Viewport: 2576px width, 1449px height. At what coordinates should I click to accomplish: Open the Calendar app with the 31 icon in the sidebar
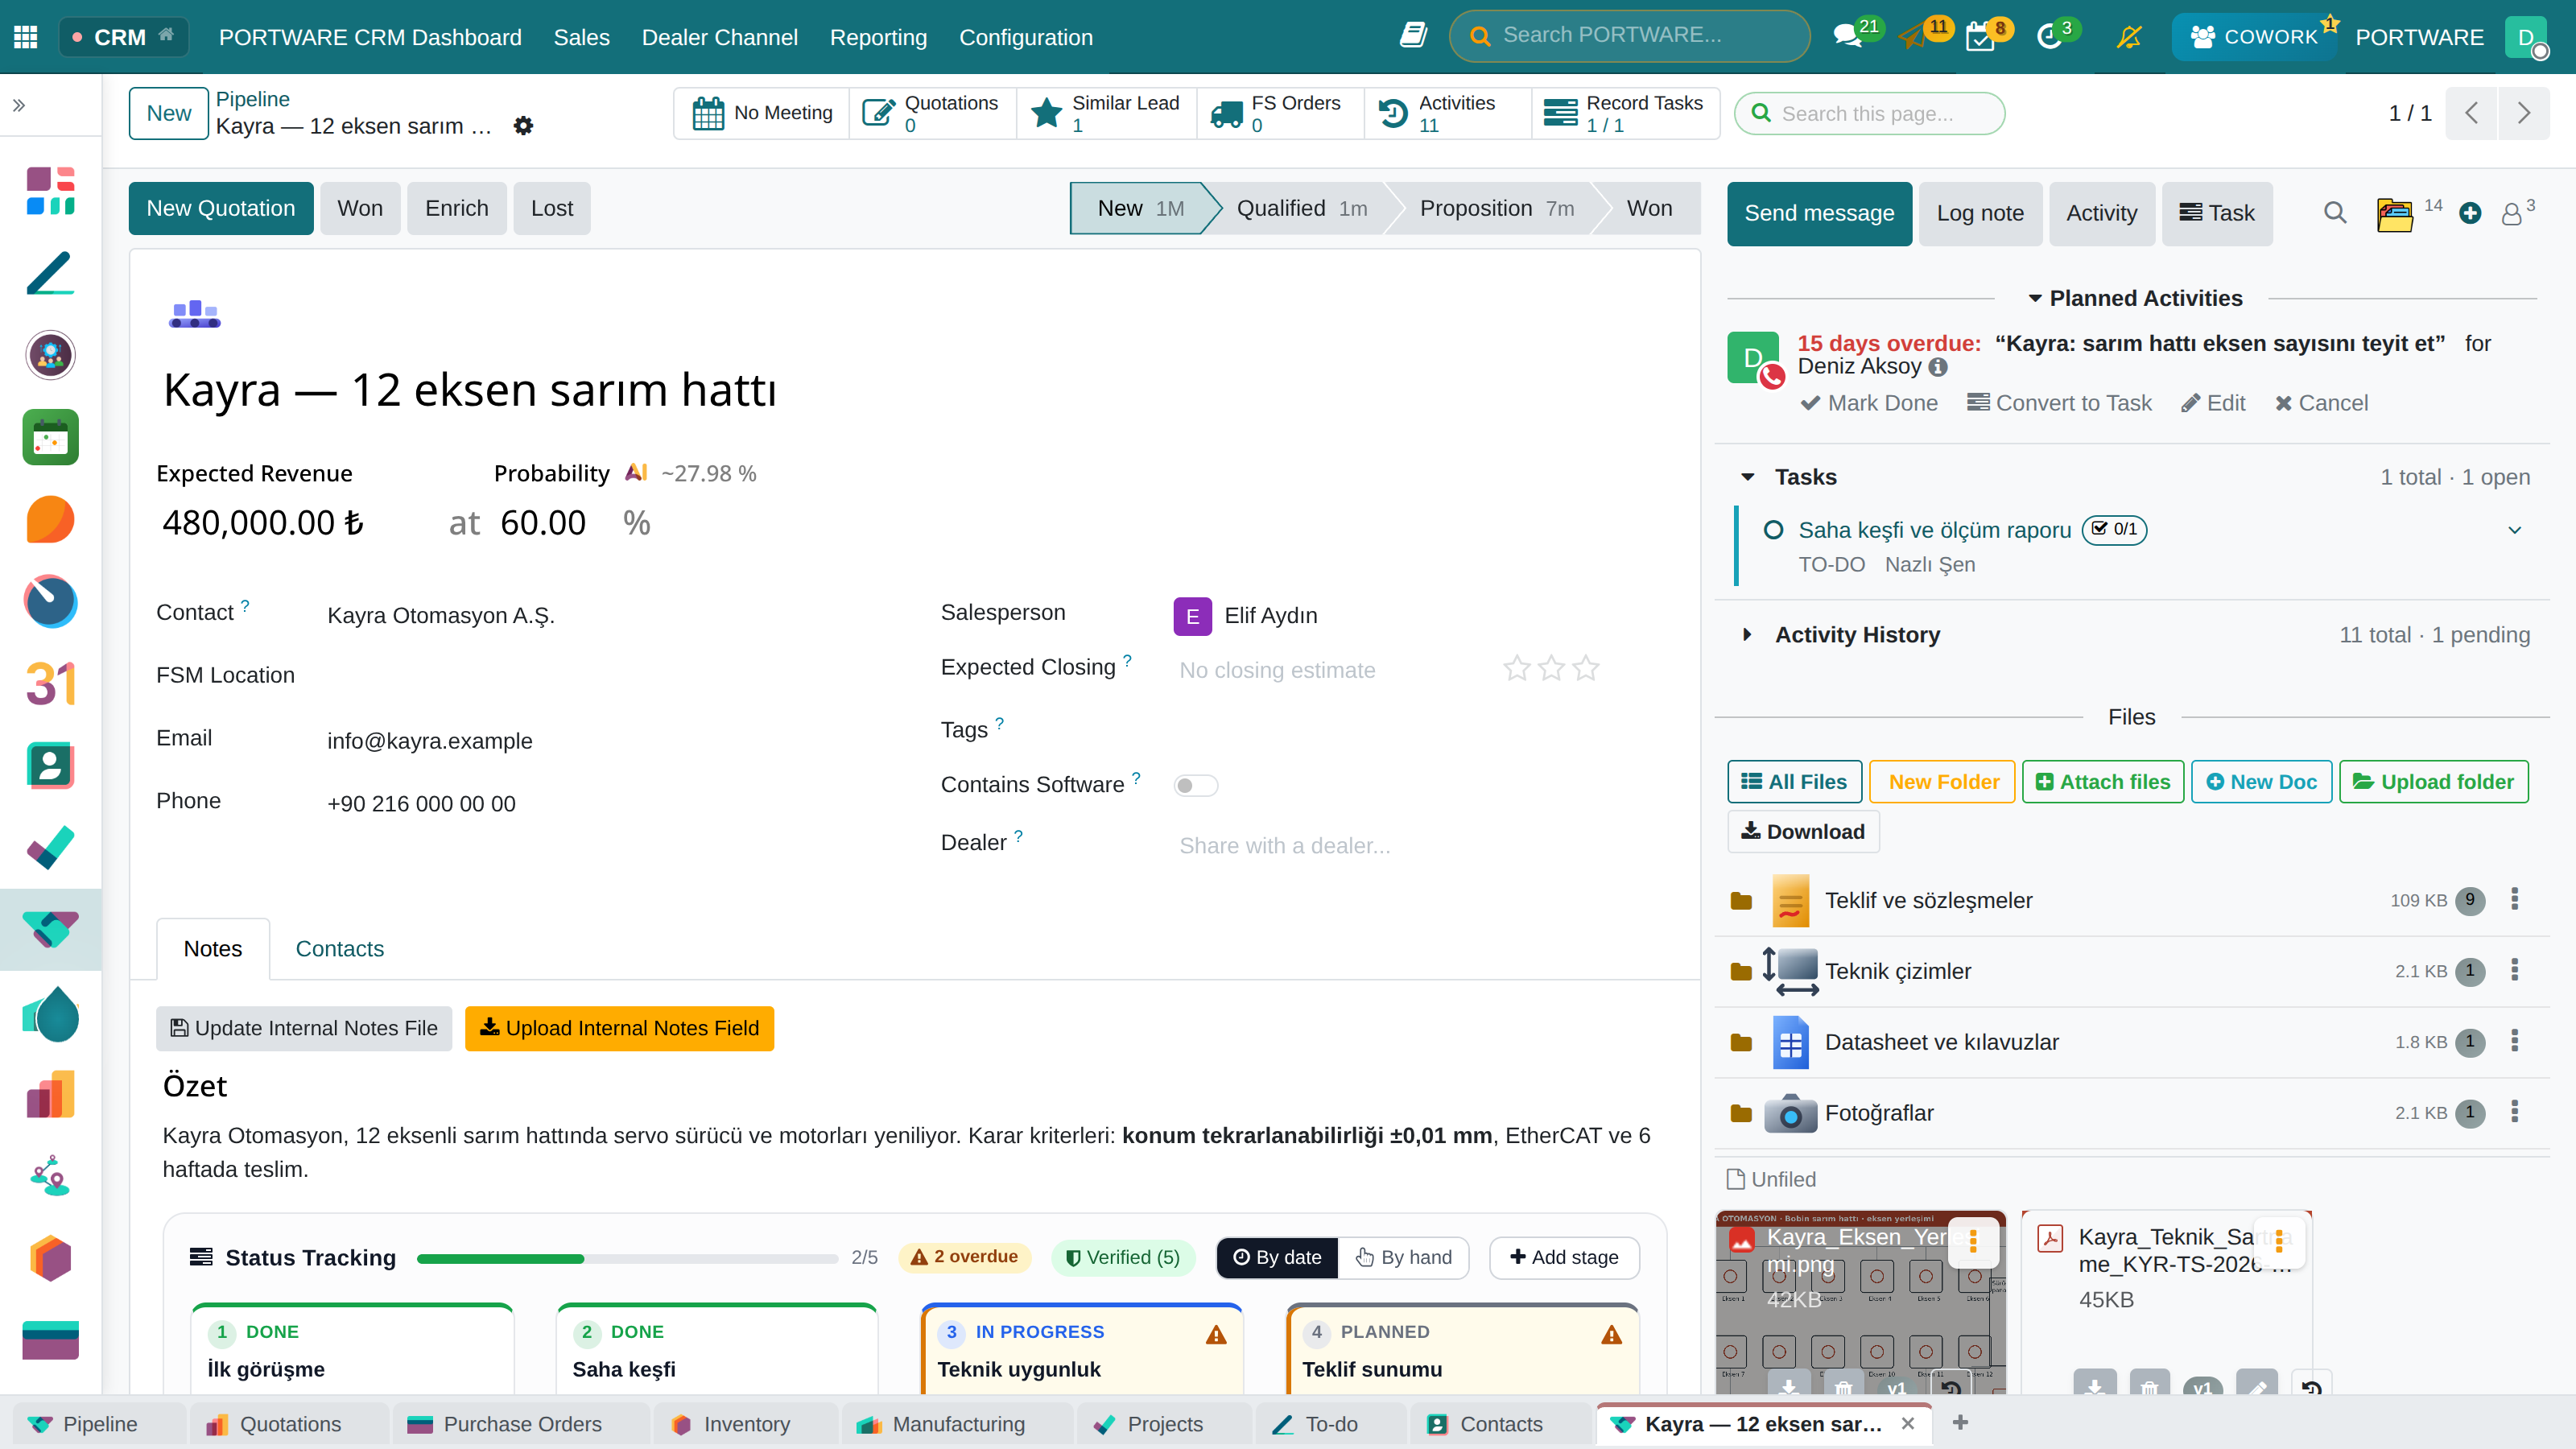(50, 684)
